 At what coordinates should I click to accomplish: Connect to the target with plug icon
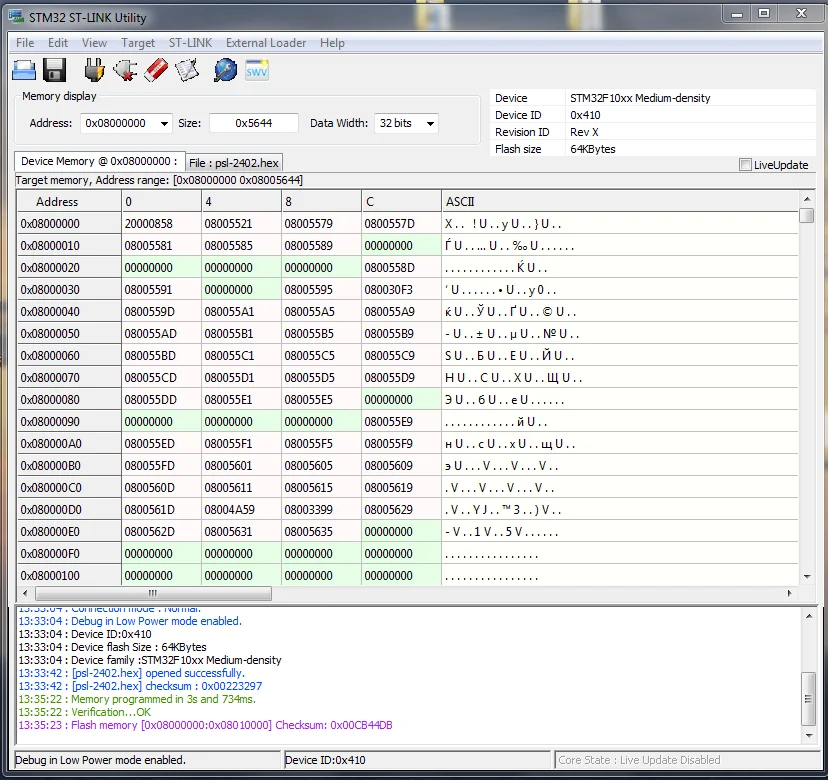[x=94, y=70]
